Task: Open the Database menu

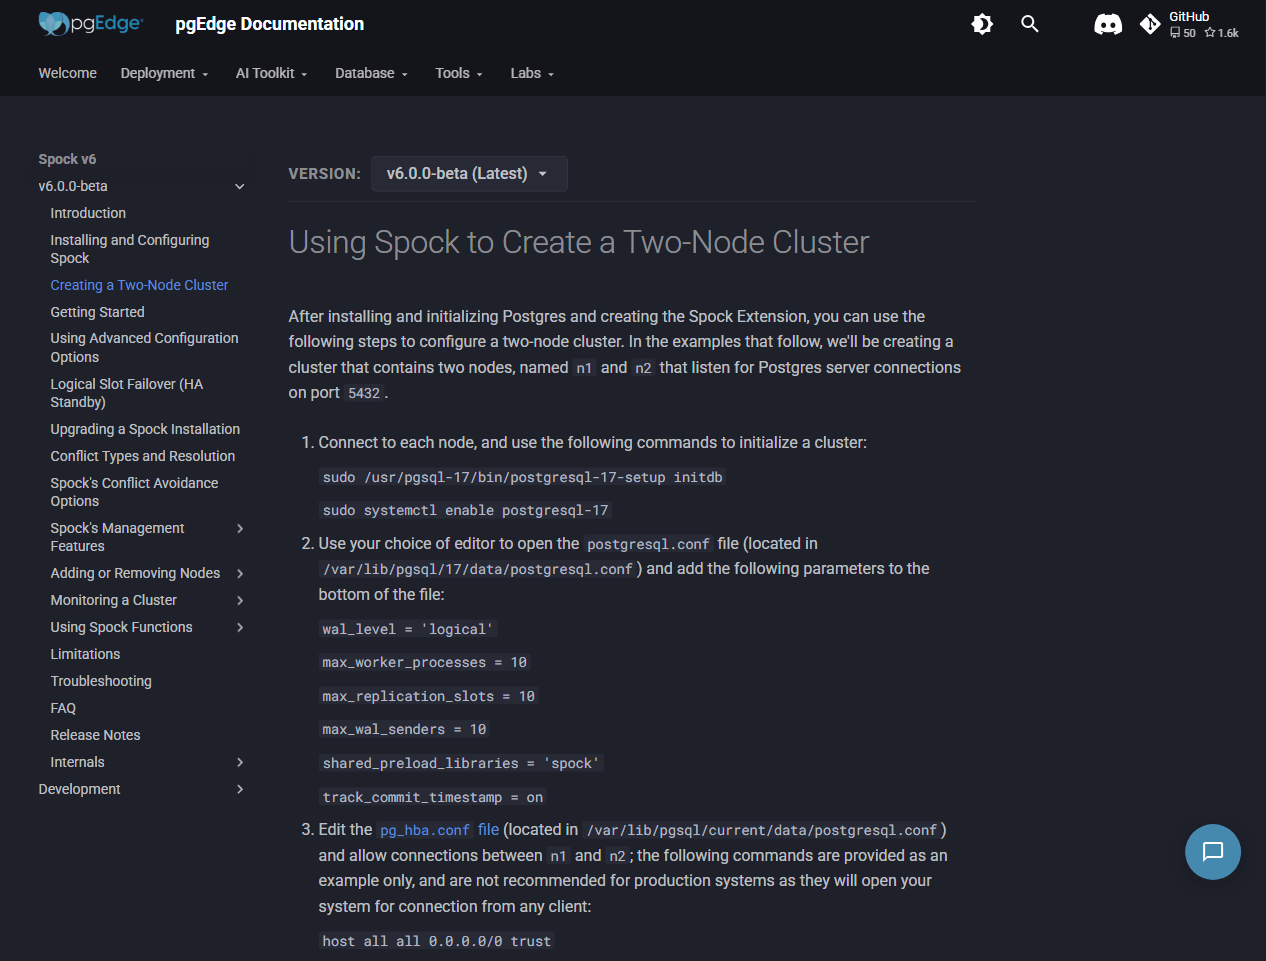Action: (372, 73)
